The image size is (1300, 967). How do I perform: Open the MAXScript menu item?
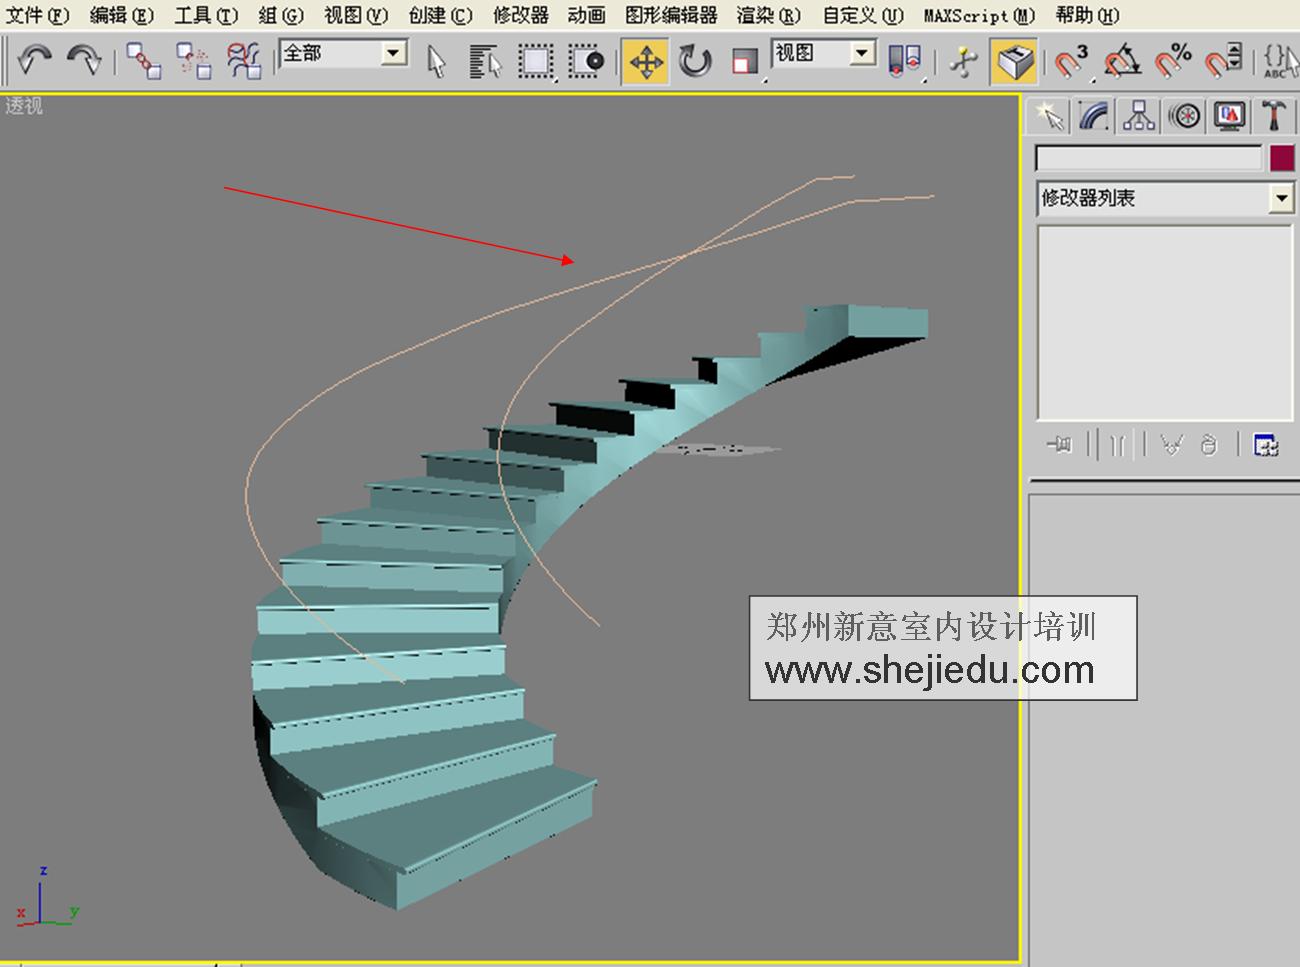tap(975, 16)
